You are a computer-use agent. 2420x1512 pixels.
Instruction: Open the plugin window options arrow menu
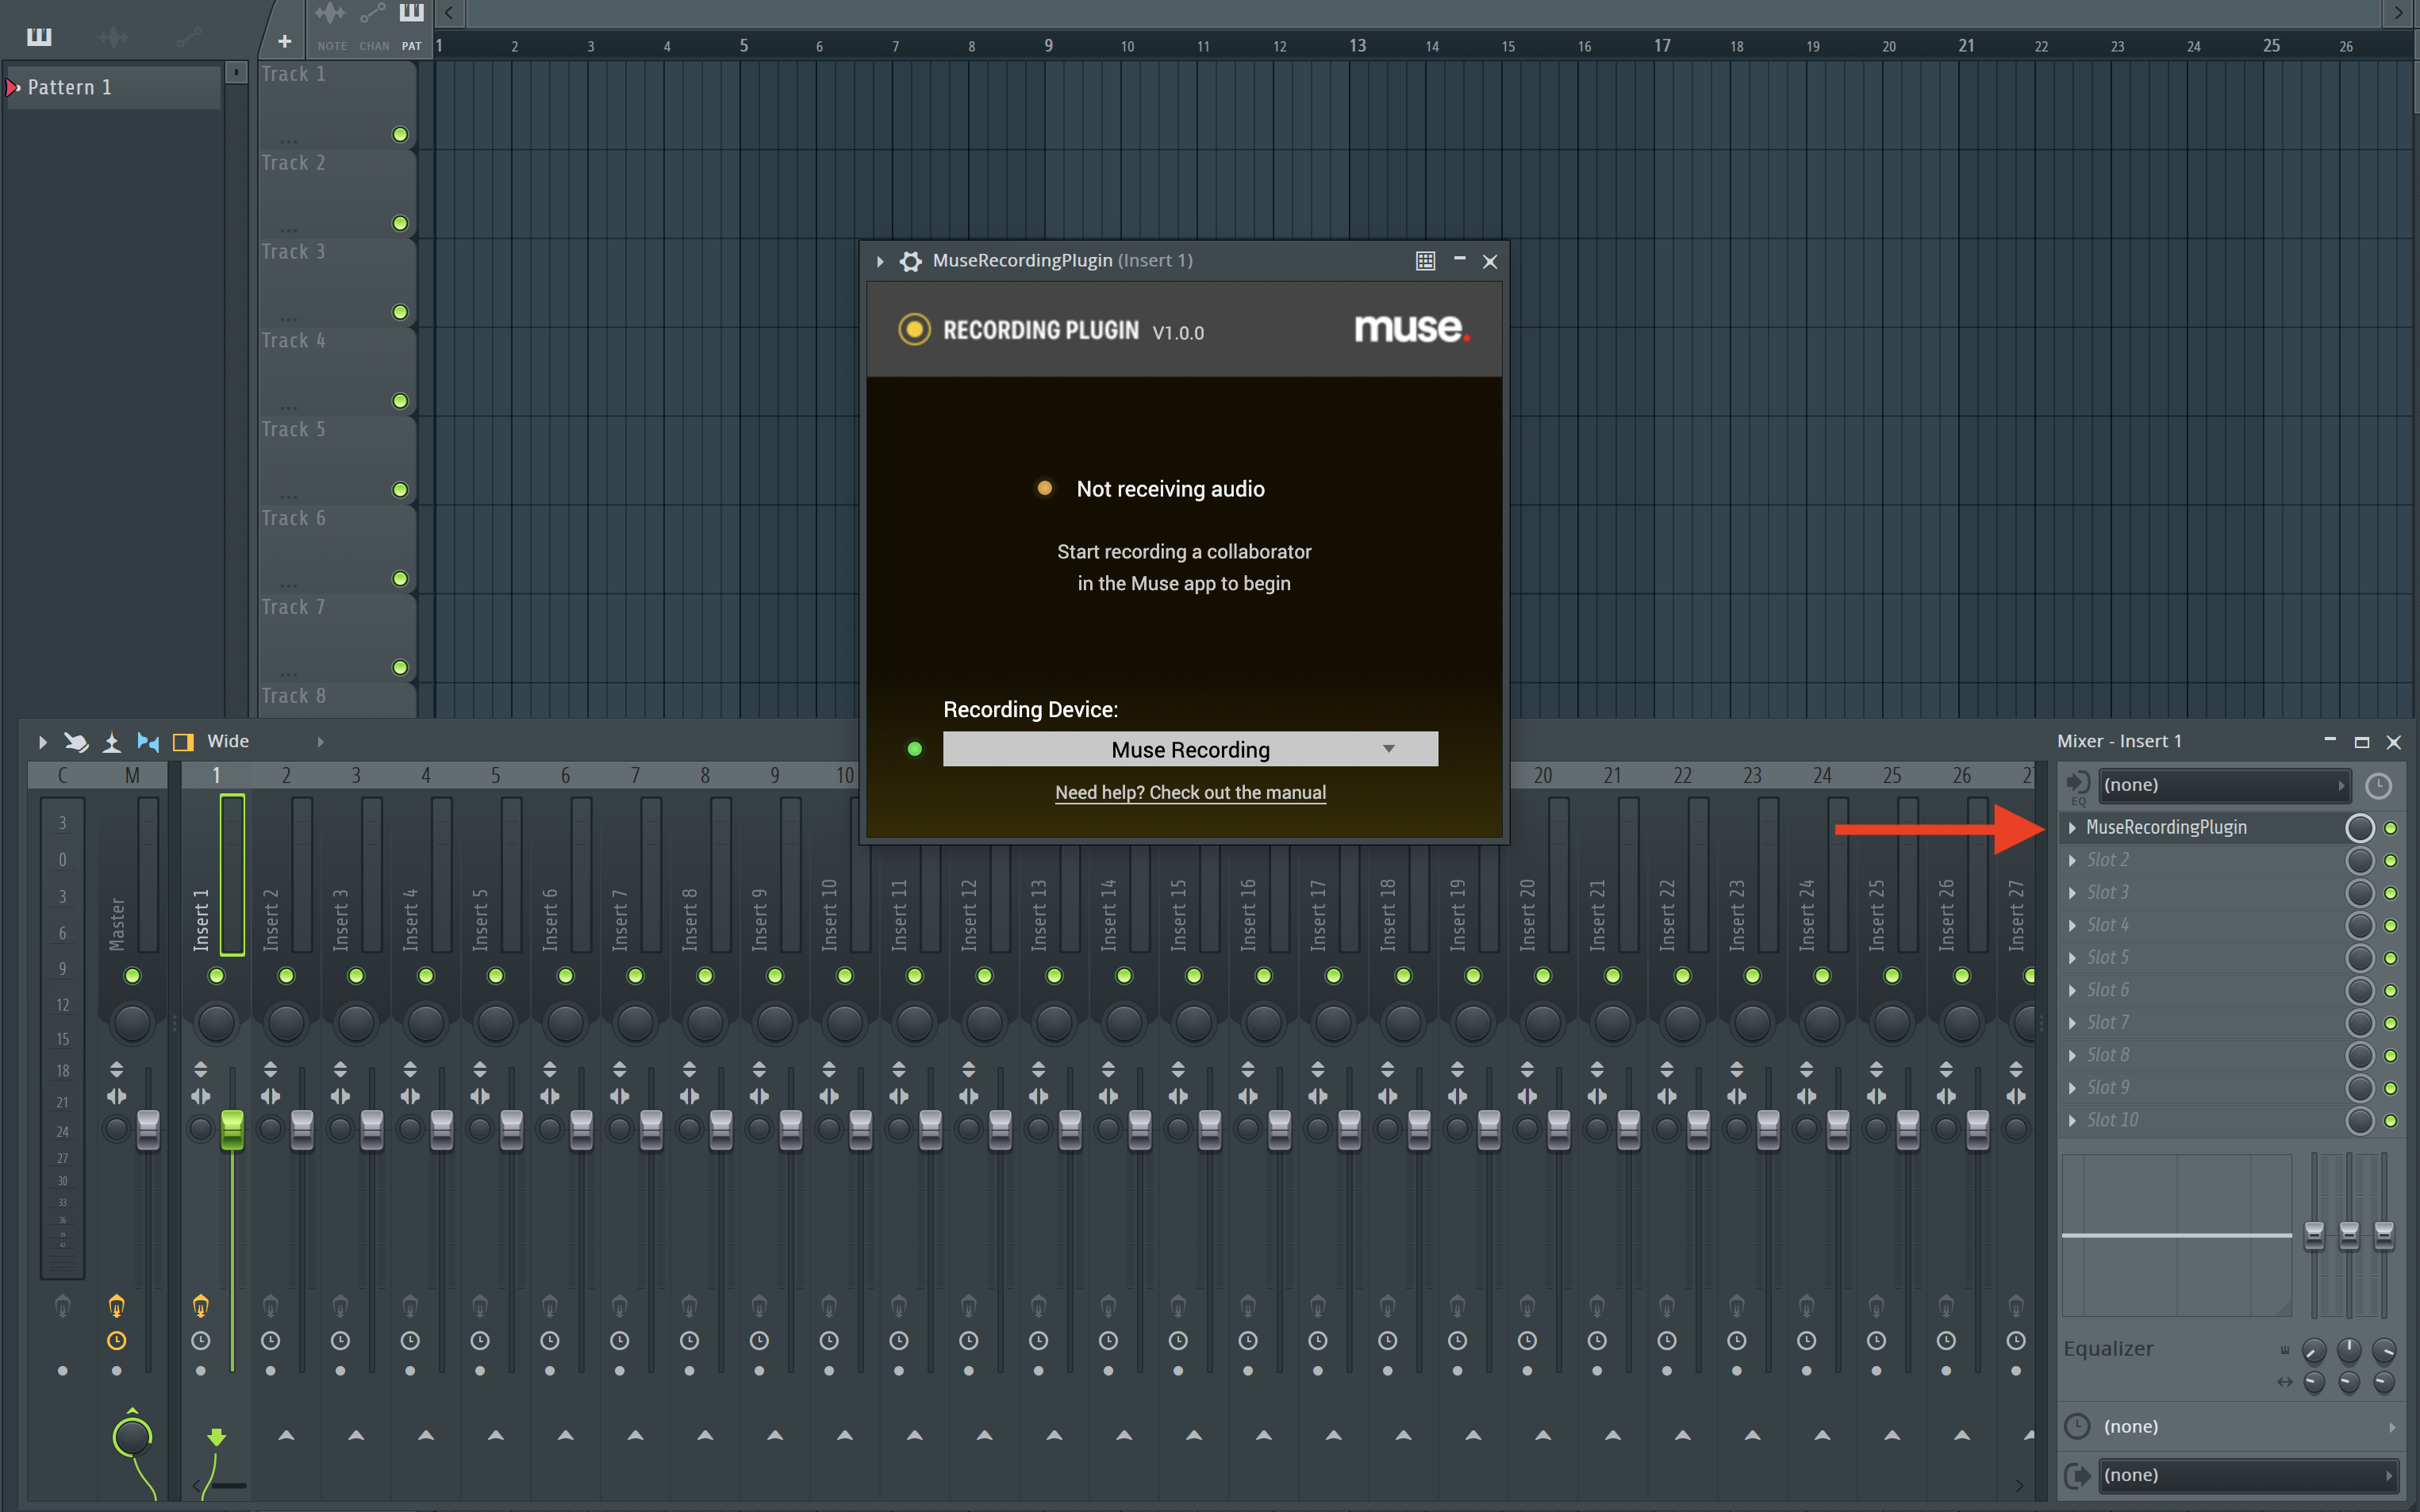tap(879, 260)
